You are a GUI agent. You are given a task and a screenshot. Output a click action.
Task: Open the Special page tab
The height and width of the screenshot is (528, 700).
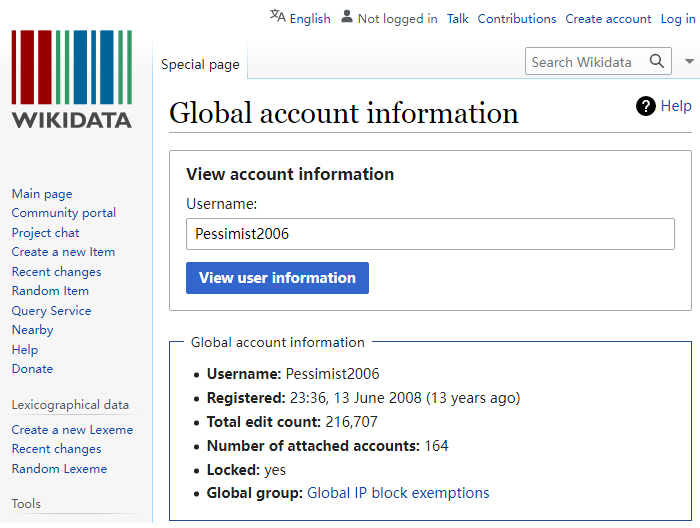[x=200, y=64]
